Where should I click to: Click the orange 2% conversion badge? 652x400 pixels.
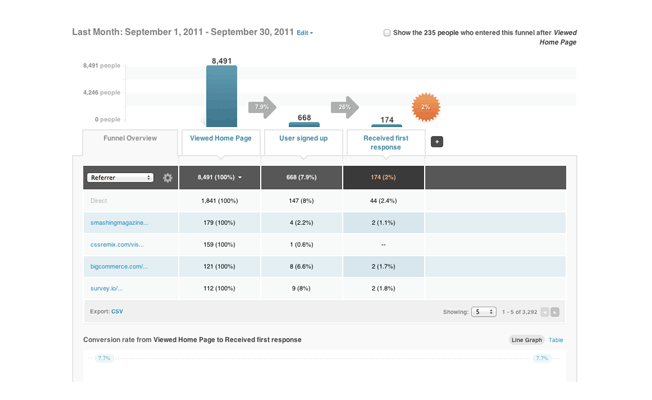click(x=426, y=107)
